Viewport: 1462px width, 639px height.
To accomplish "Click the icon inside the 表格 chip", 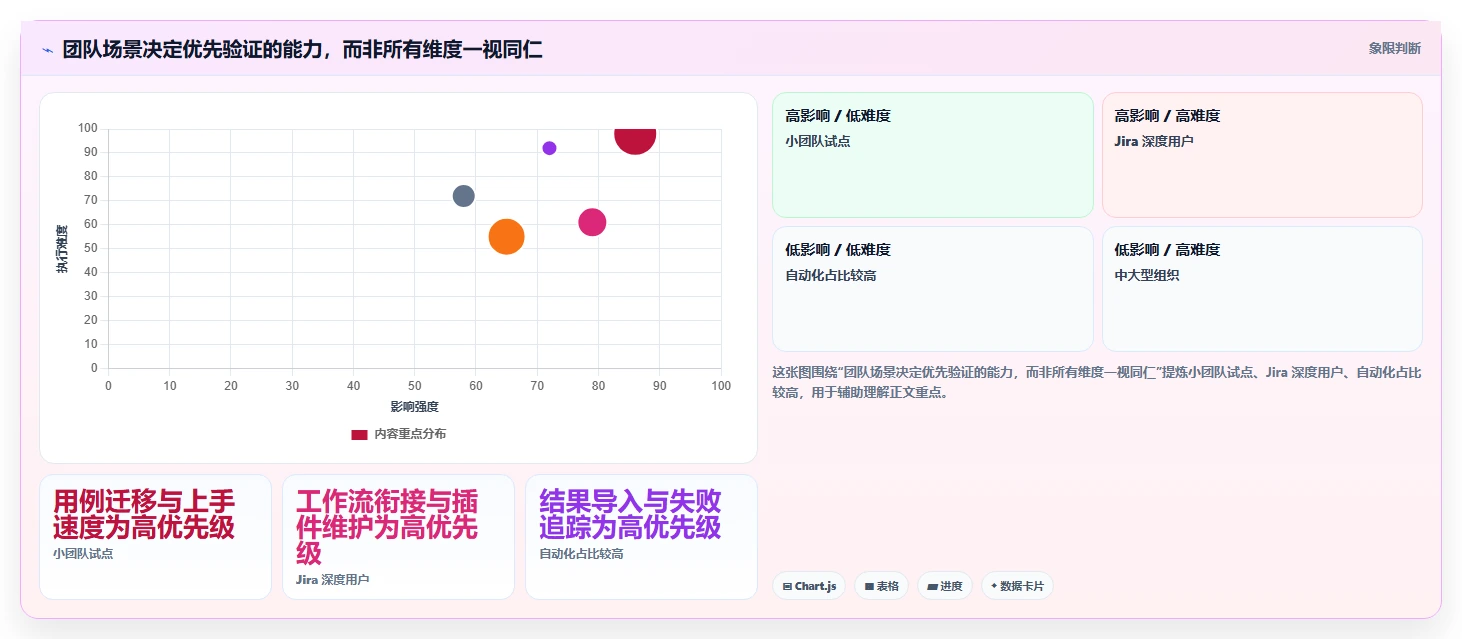I will pyautogui.click(x=869, y=587).
